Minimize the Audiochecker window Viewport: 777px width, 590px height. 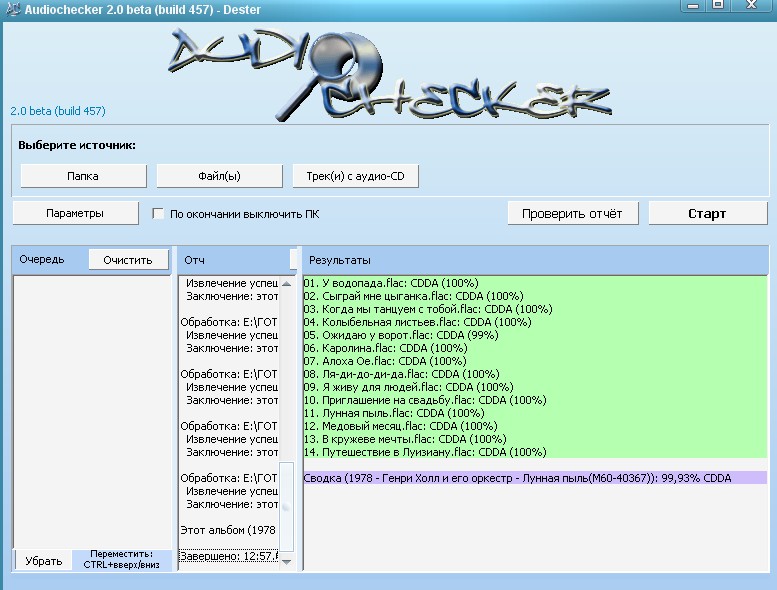tap(692, 6)
